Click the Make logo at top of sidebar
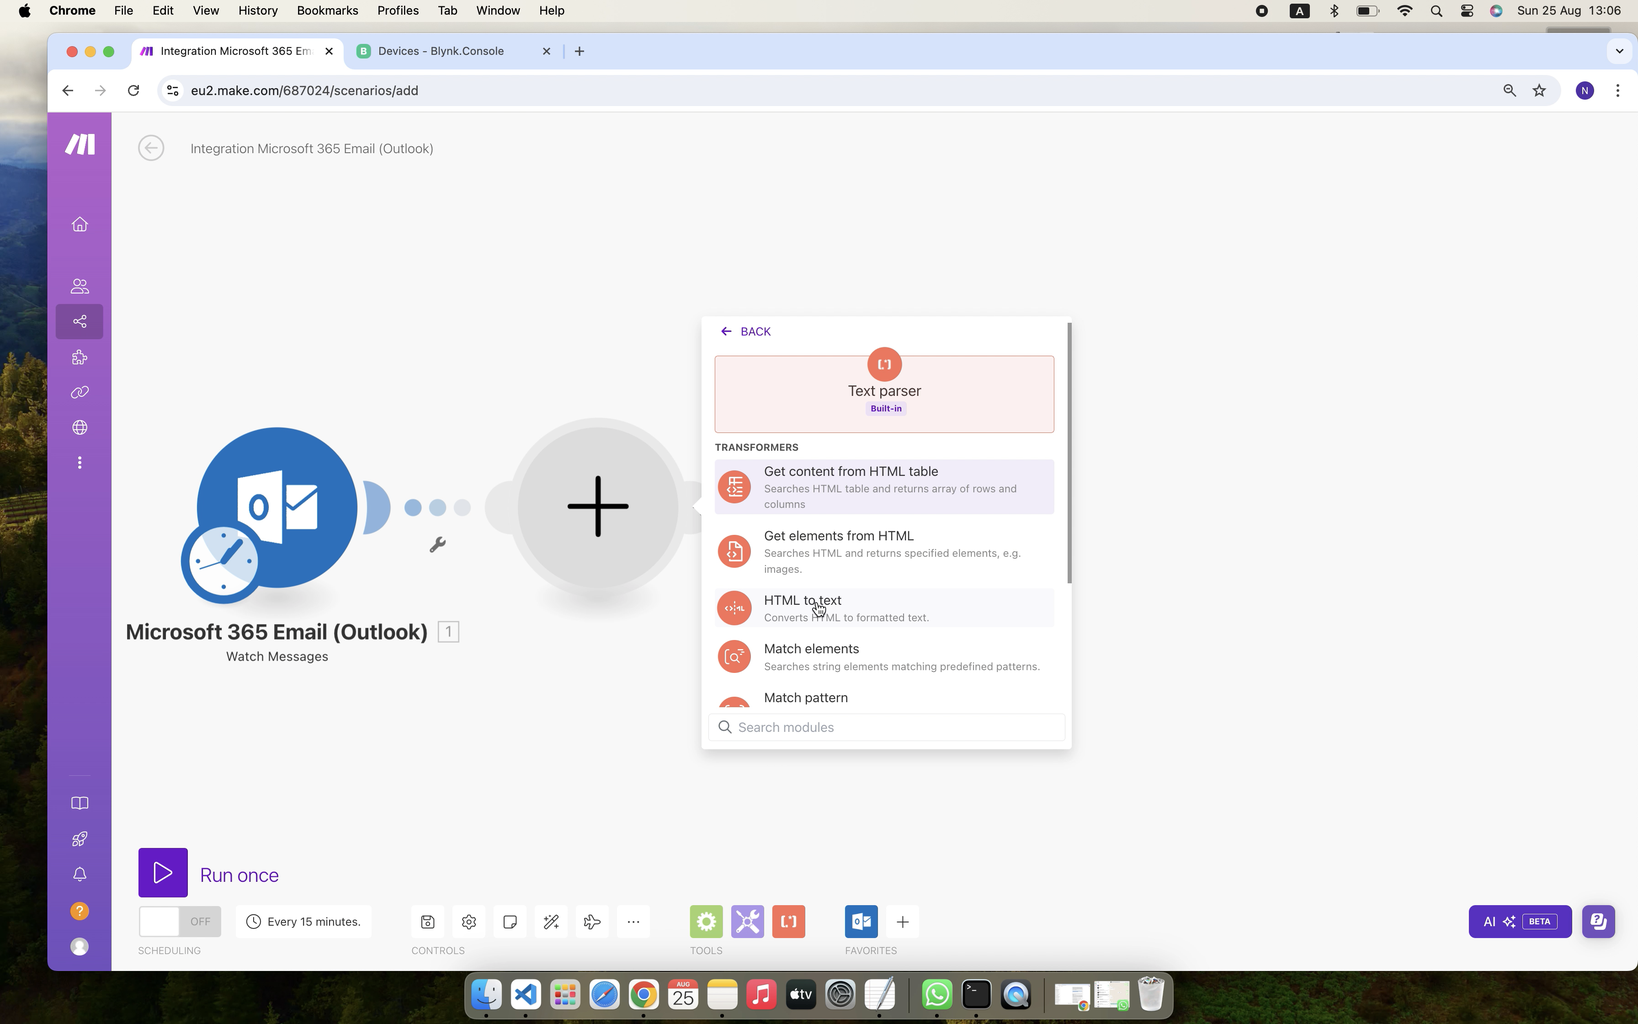 80,144
